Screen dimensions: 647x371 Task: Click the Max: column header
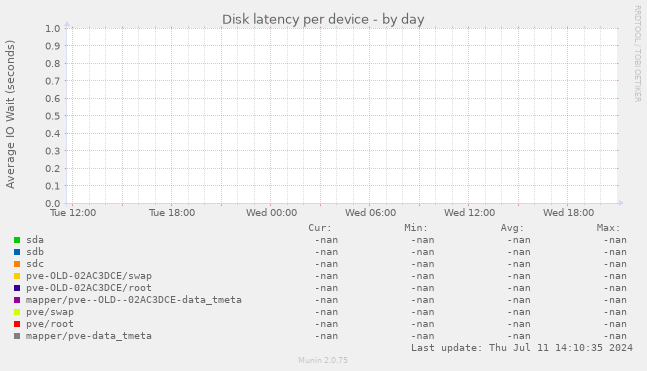608,228
